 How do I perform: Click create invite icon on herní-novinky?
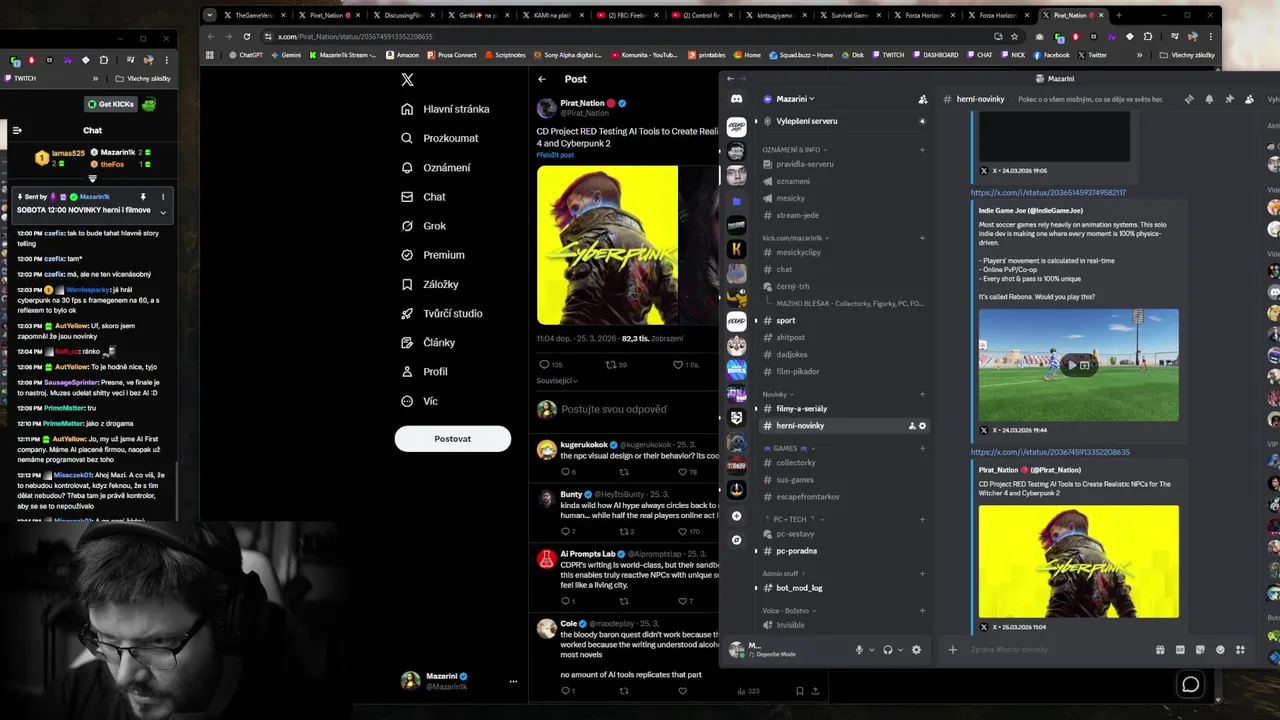click(x=911, y=426)
